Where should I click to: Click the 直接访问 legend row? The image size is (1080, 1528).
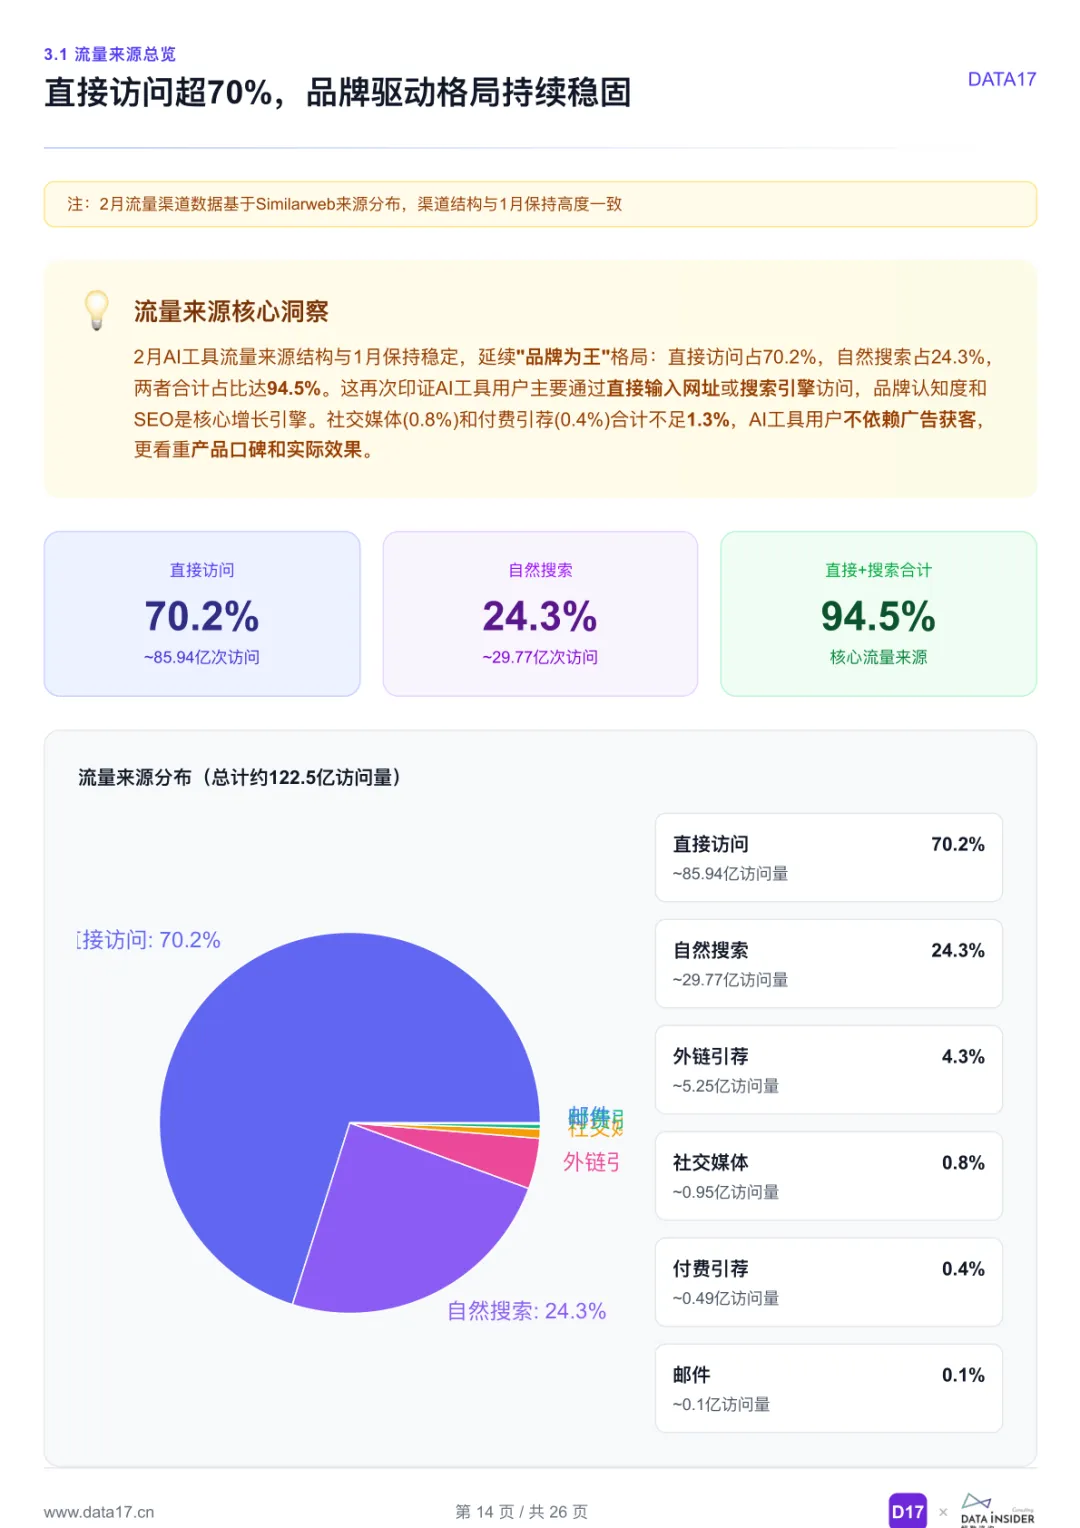point(828,857)
